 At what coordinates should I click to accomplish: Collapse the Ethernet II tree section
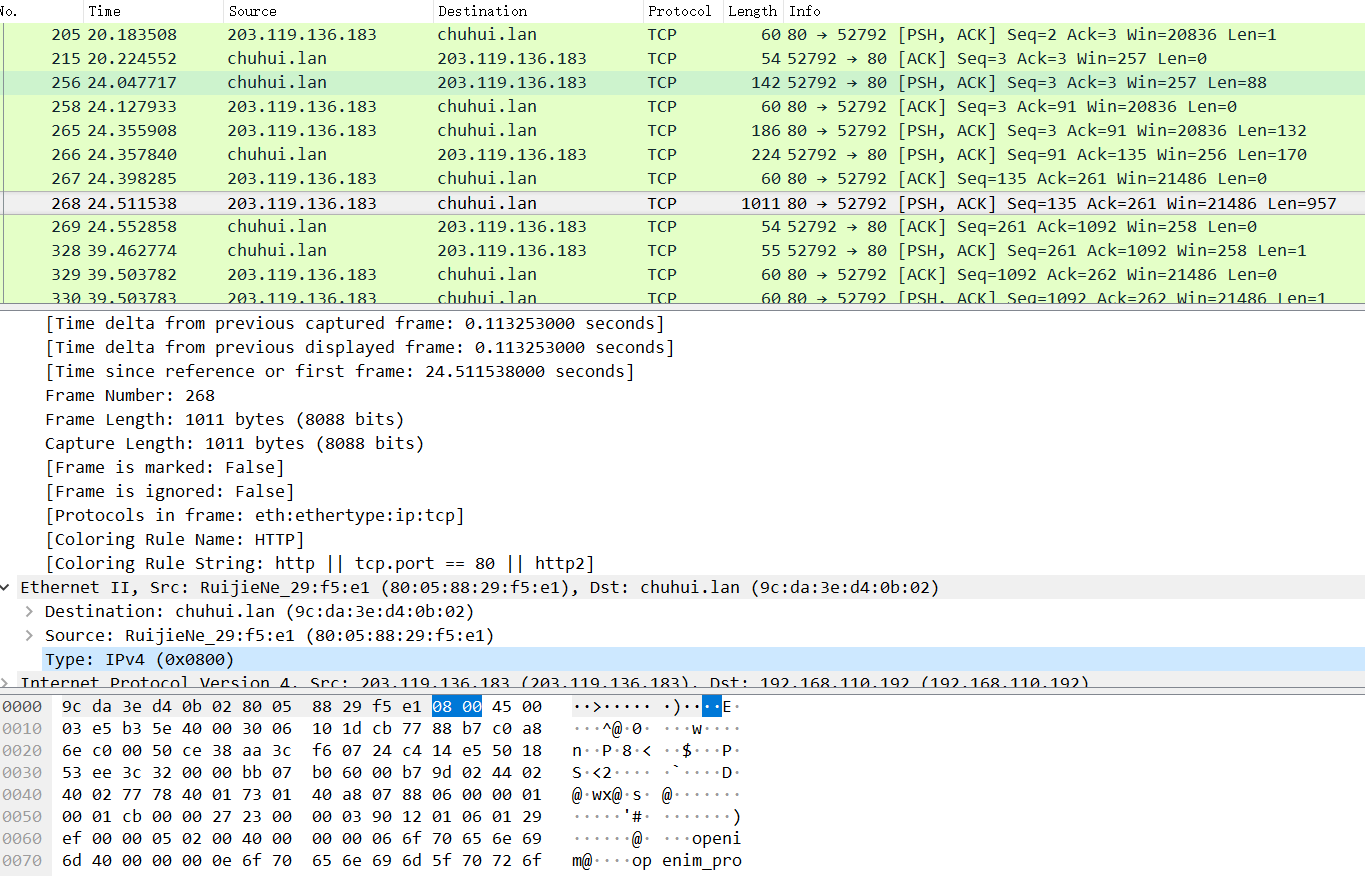7,588
